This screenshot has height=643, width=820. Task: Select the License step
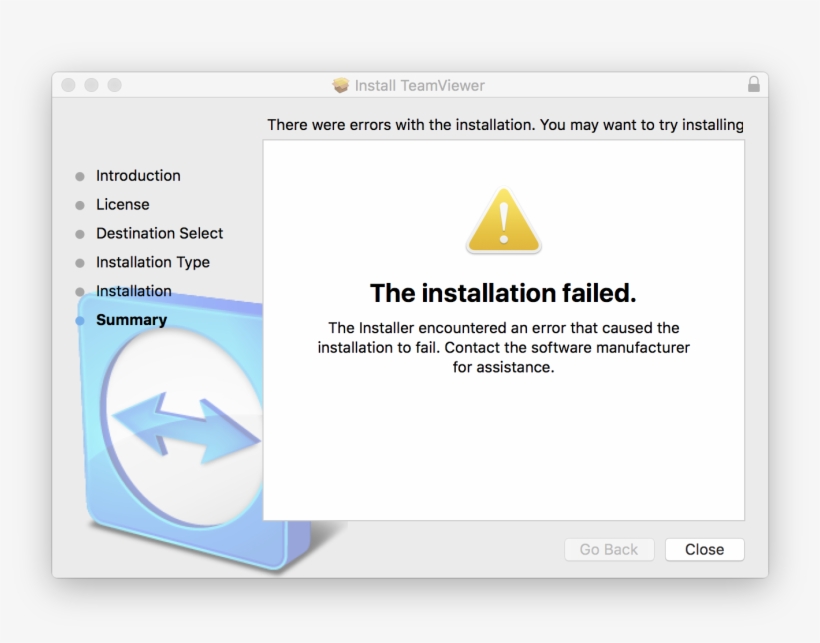[122, 204]
